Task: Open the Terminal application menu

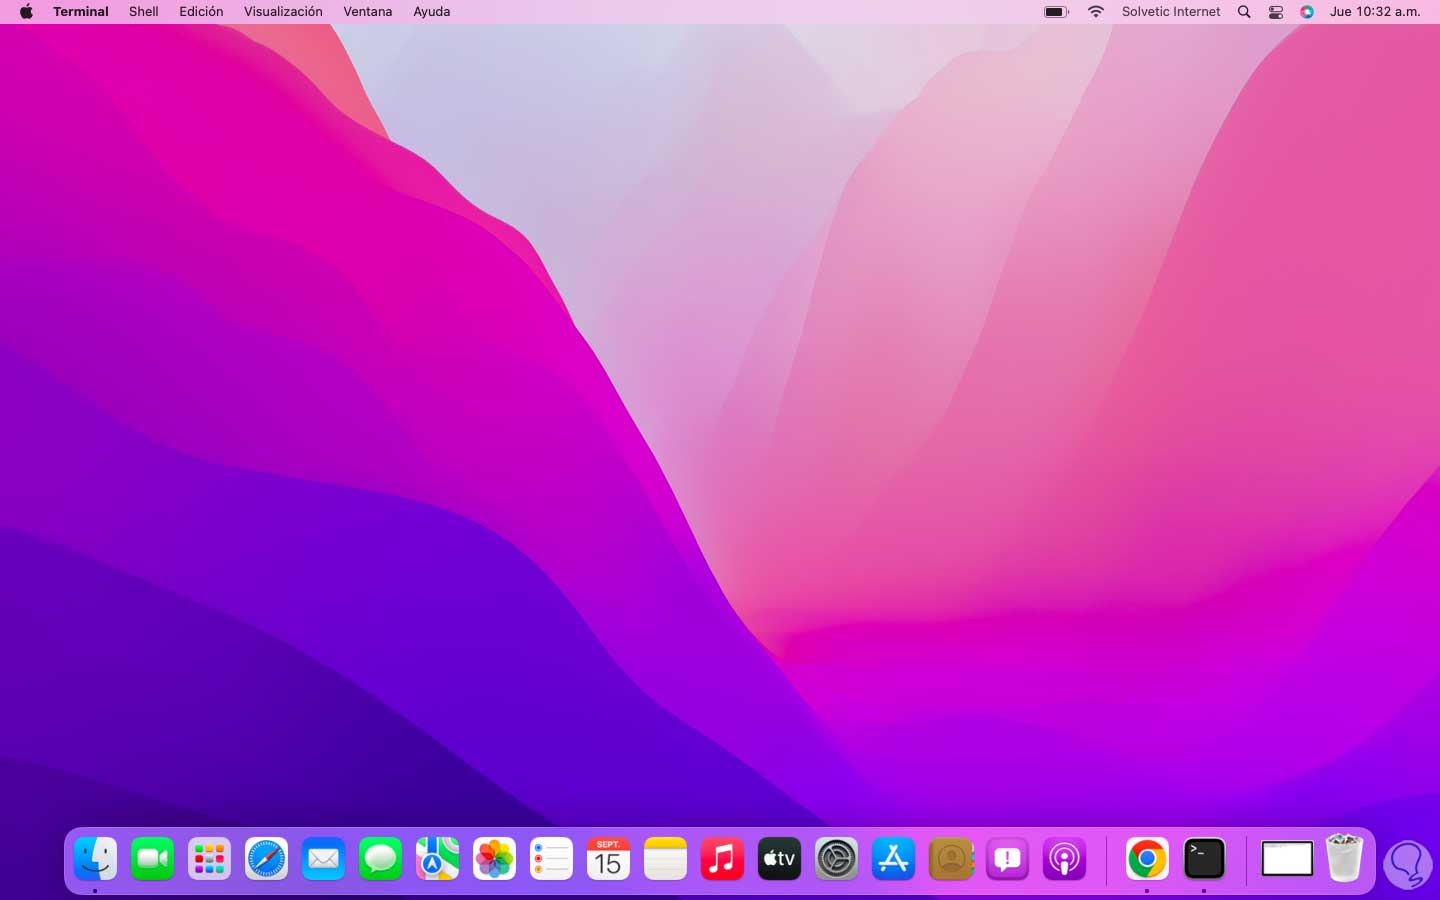Action: click(x=81, y=12)
